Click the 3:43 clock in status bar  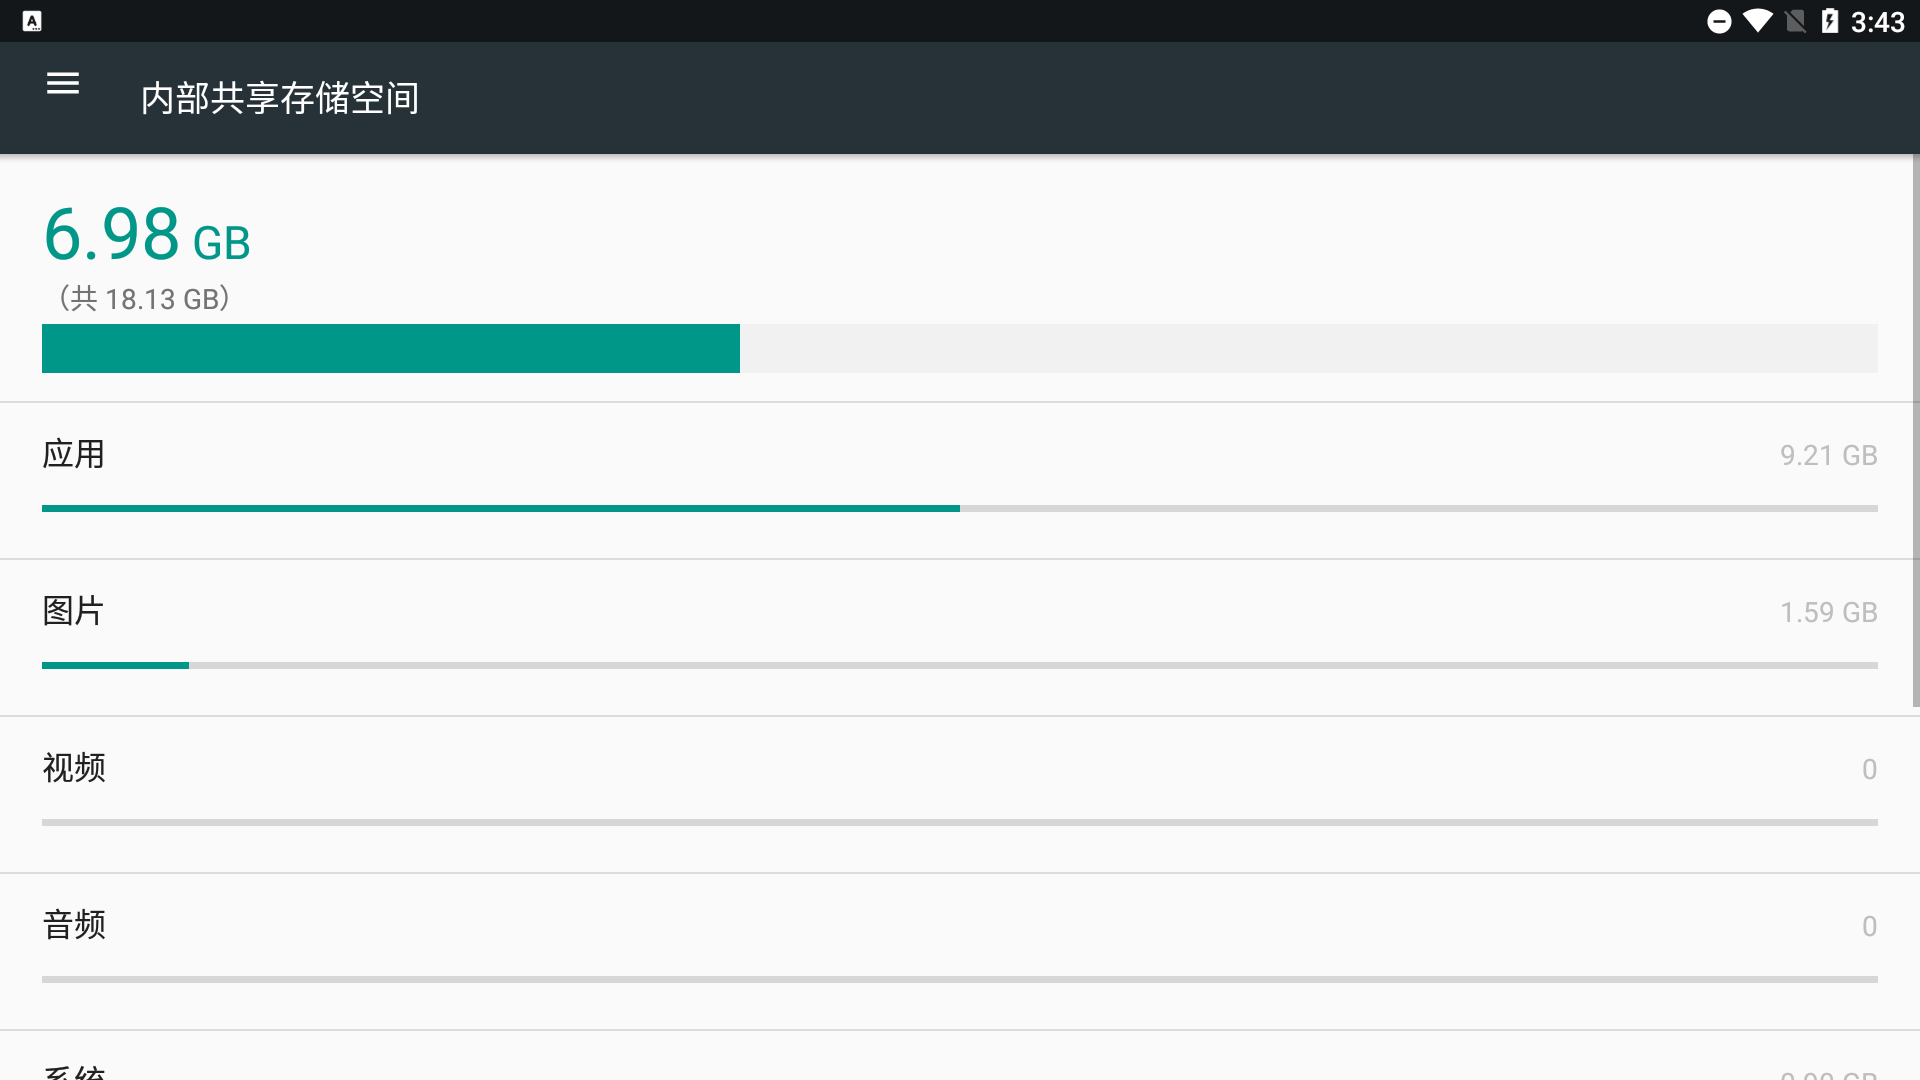click(x=1877, y=22)
